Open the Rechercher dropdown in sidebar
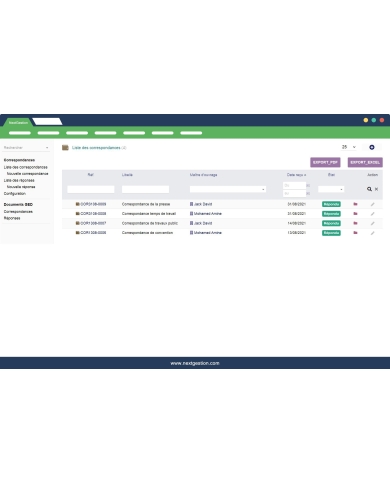This screenshot has width=390, height=484. click(x=26, y=147)
